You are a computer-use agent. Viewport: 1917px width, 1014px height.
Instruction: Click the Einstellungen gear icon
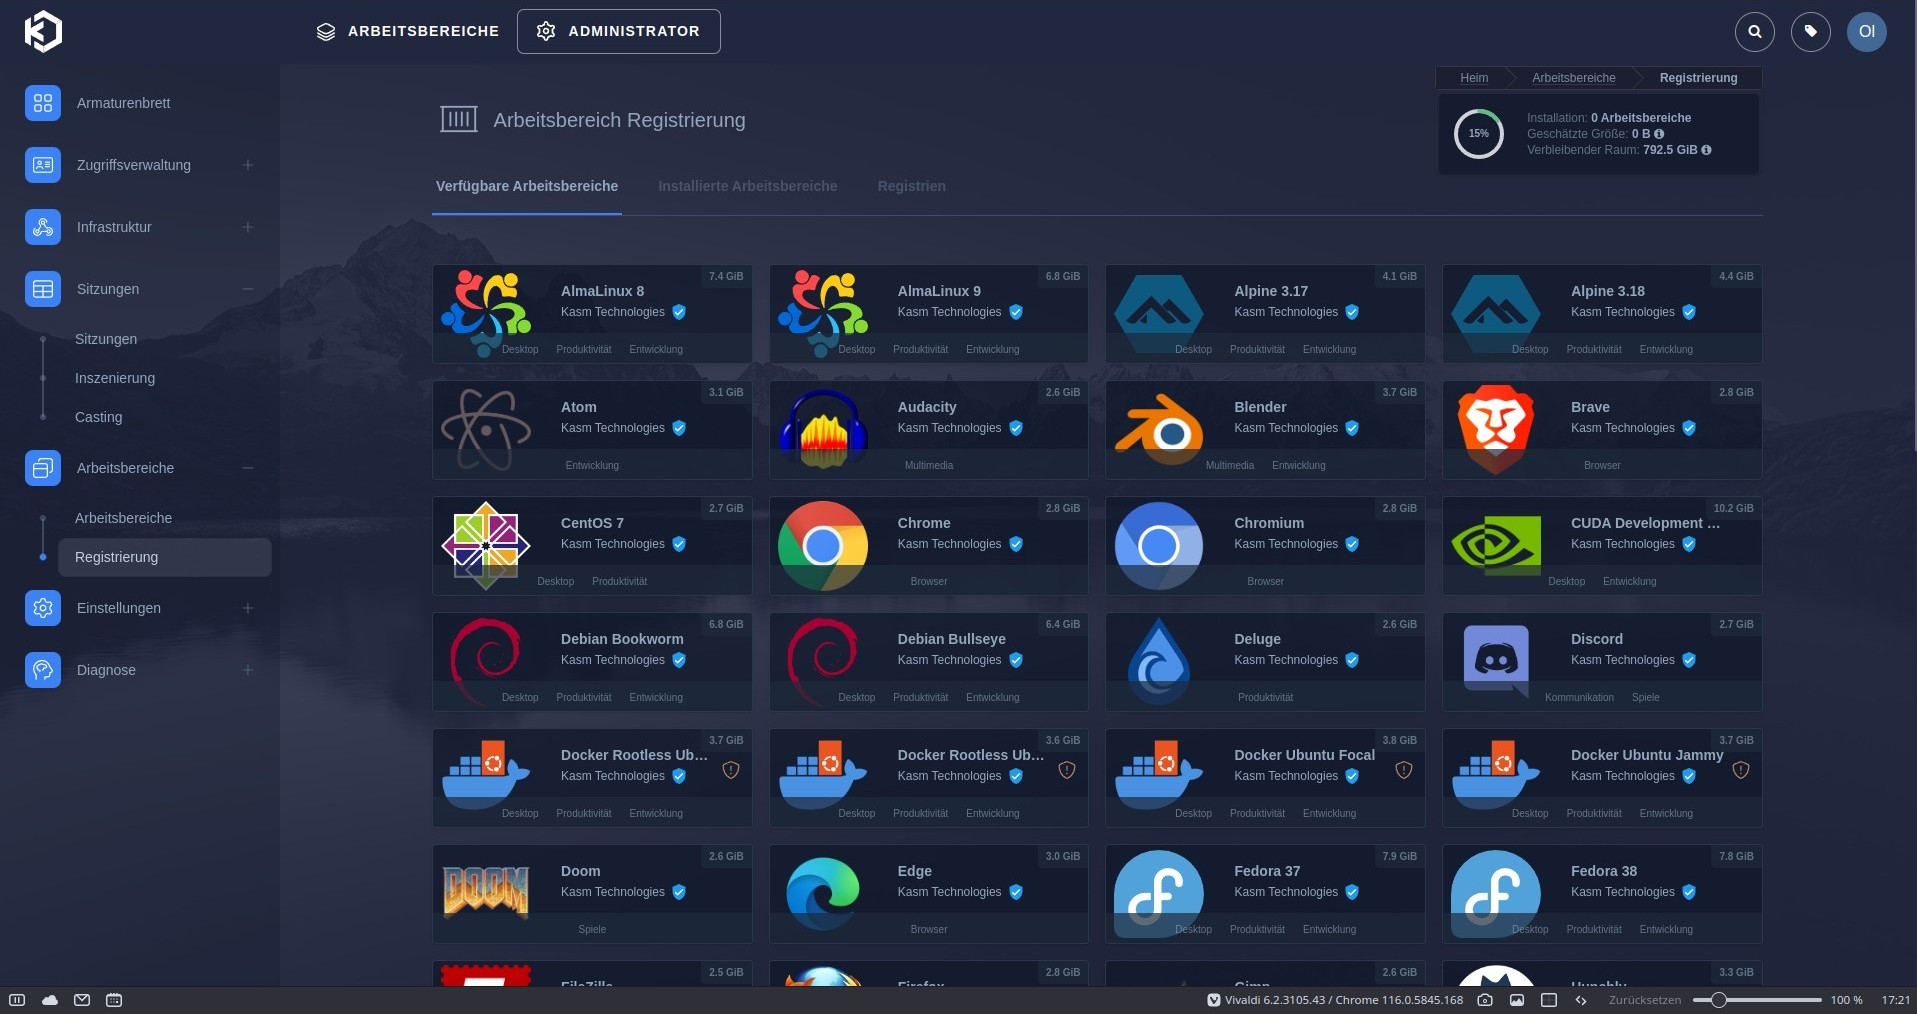click(x=43, y=608)
